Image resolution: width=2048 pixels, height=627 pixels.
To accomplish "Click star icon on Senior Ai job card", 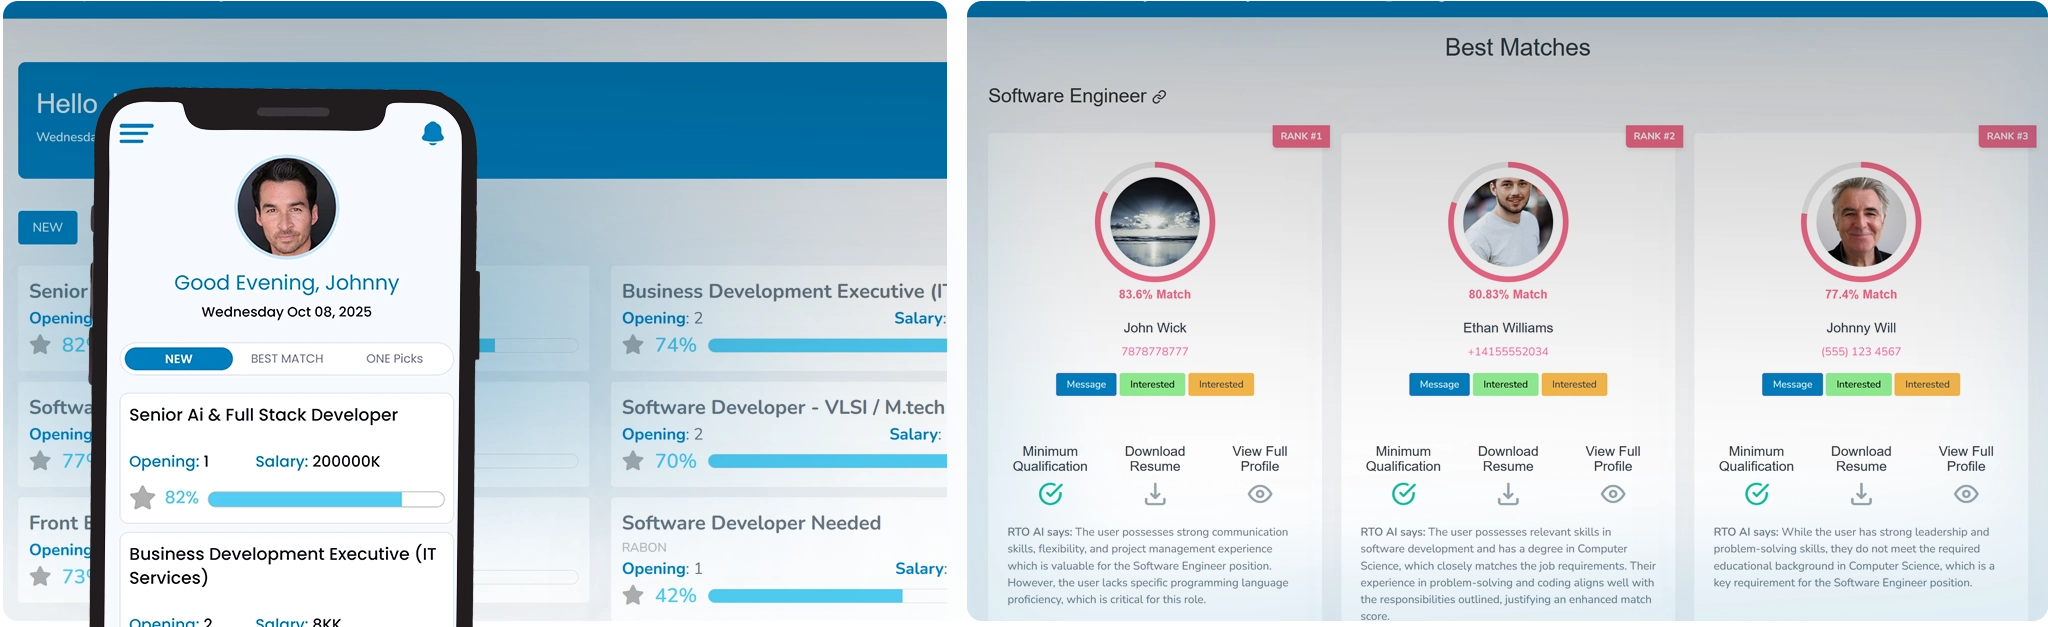I will pos(143,498).
